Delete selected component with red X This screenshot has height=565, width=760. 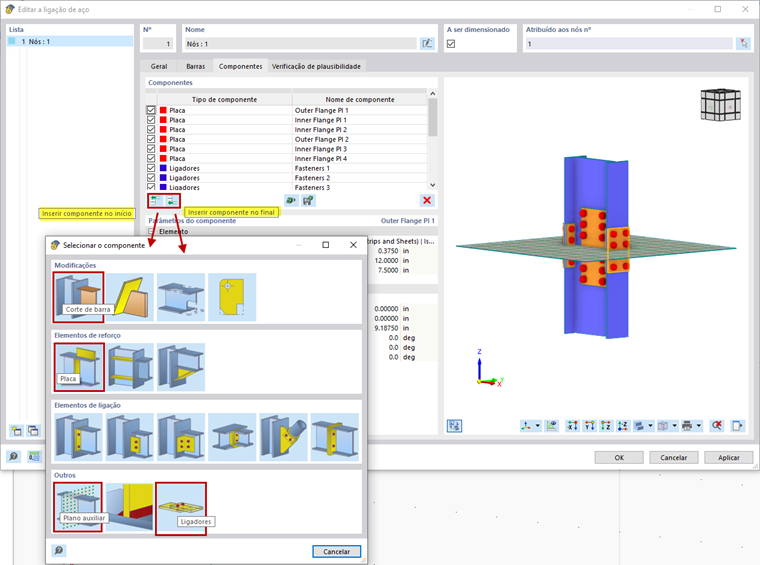pos(427,201)
